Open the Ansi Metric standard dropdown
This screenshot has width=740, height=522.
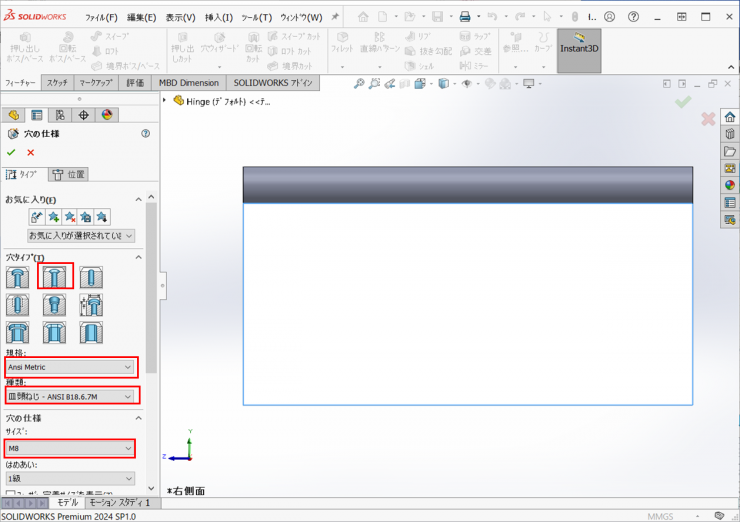[x=70, y=367]
